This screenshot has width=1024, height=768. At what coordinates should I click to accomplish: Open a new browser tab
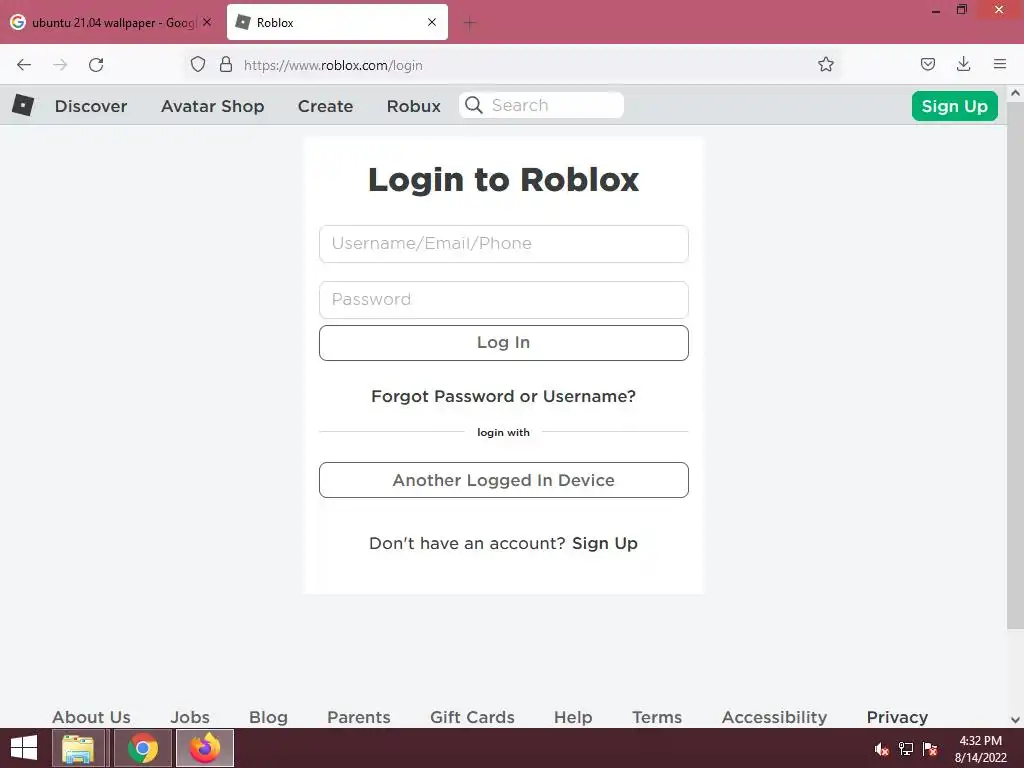coord(470,24)
